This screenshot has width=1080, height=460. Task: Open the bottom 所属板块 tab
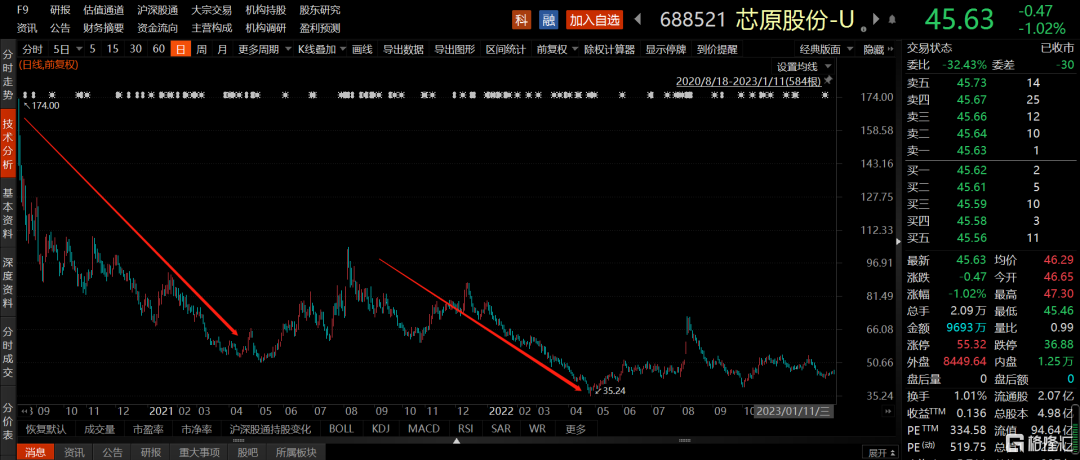point(295,452)
